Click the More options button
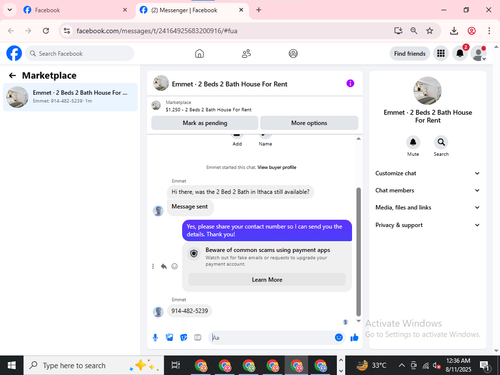This screenshot has width=500, height=375. point(309,123)
